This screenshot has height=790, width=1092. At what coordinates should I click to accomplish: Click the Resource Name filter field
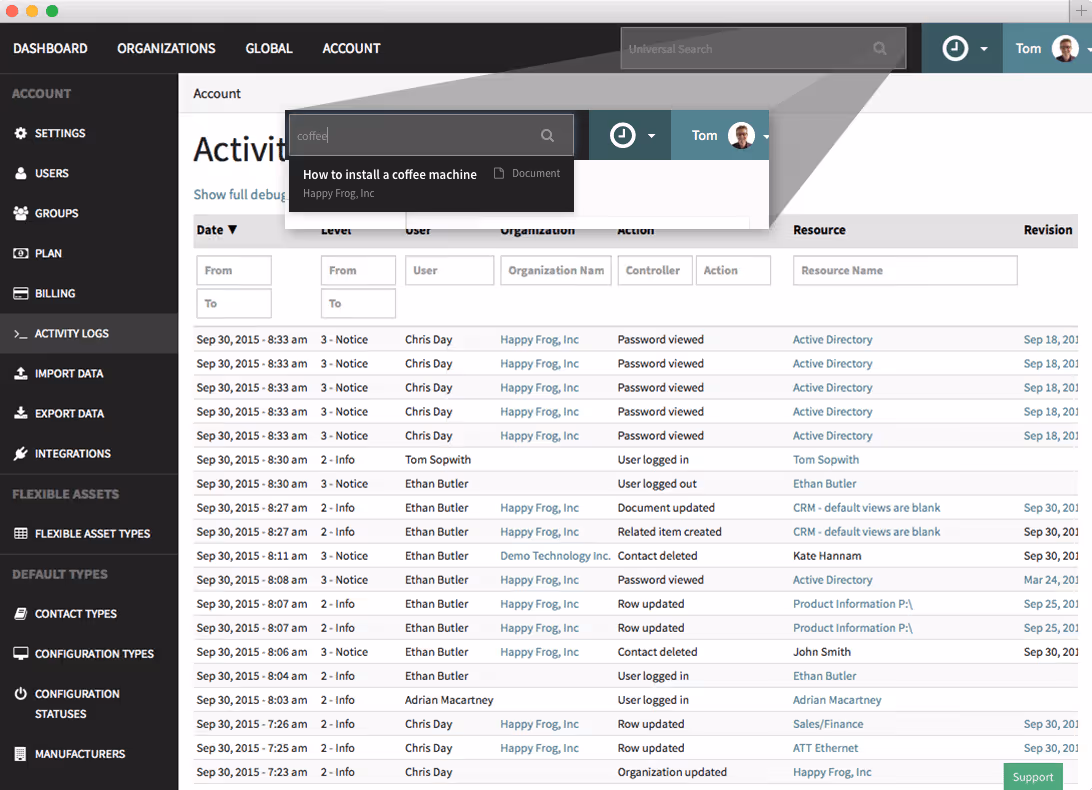[x=905, y=270]
